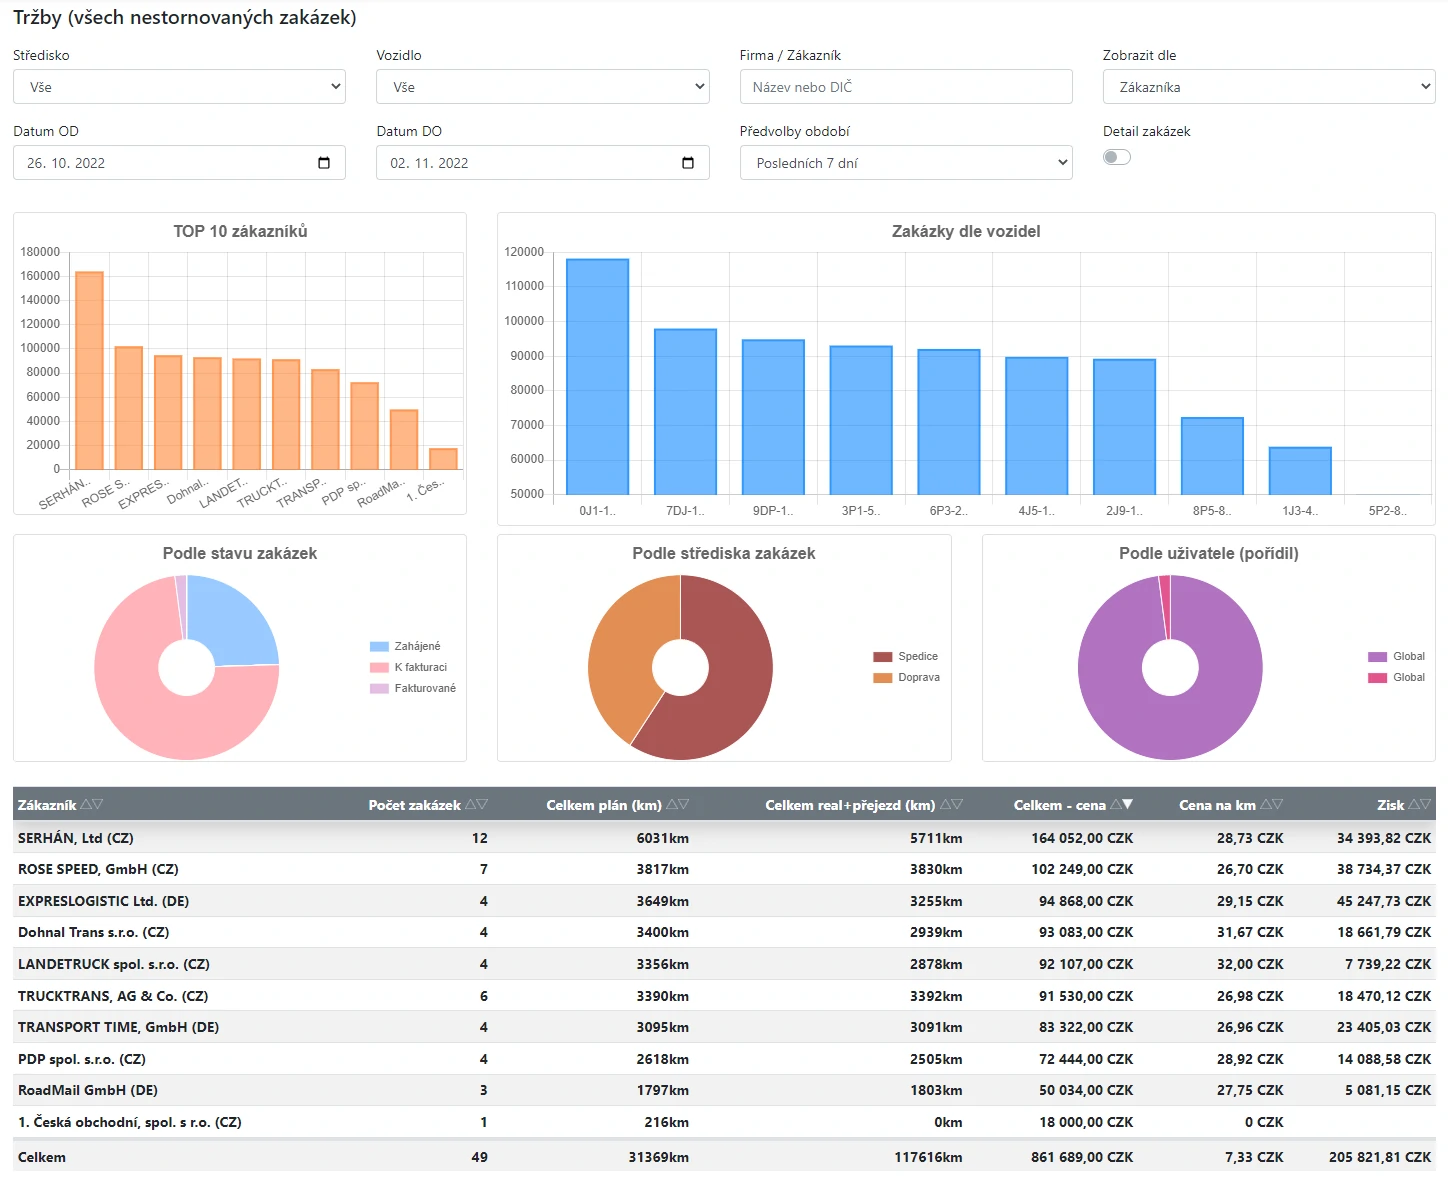This screenshot has height=1177, width=1448.
Task: Sort table by Zákazník column arrows
Action: [92, 804]
